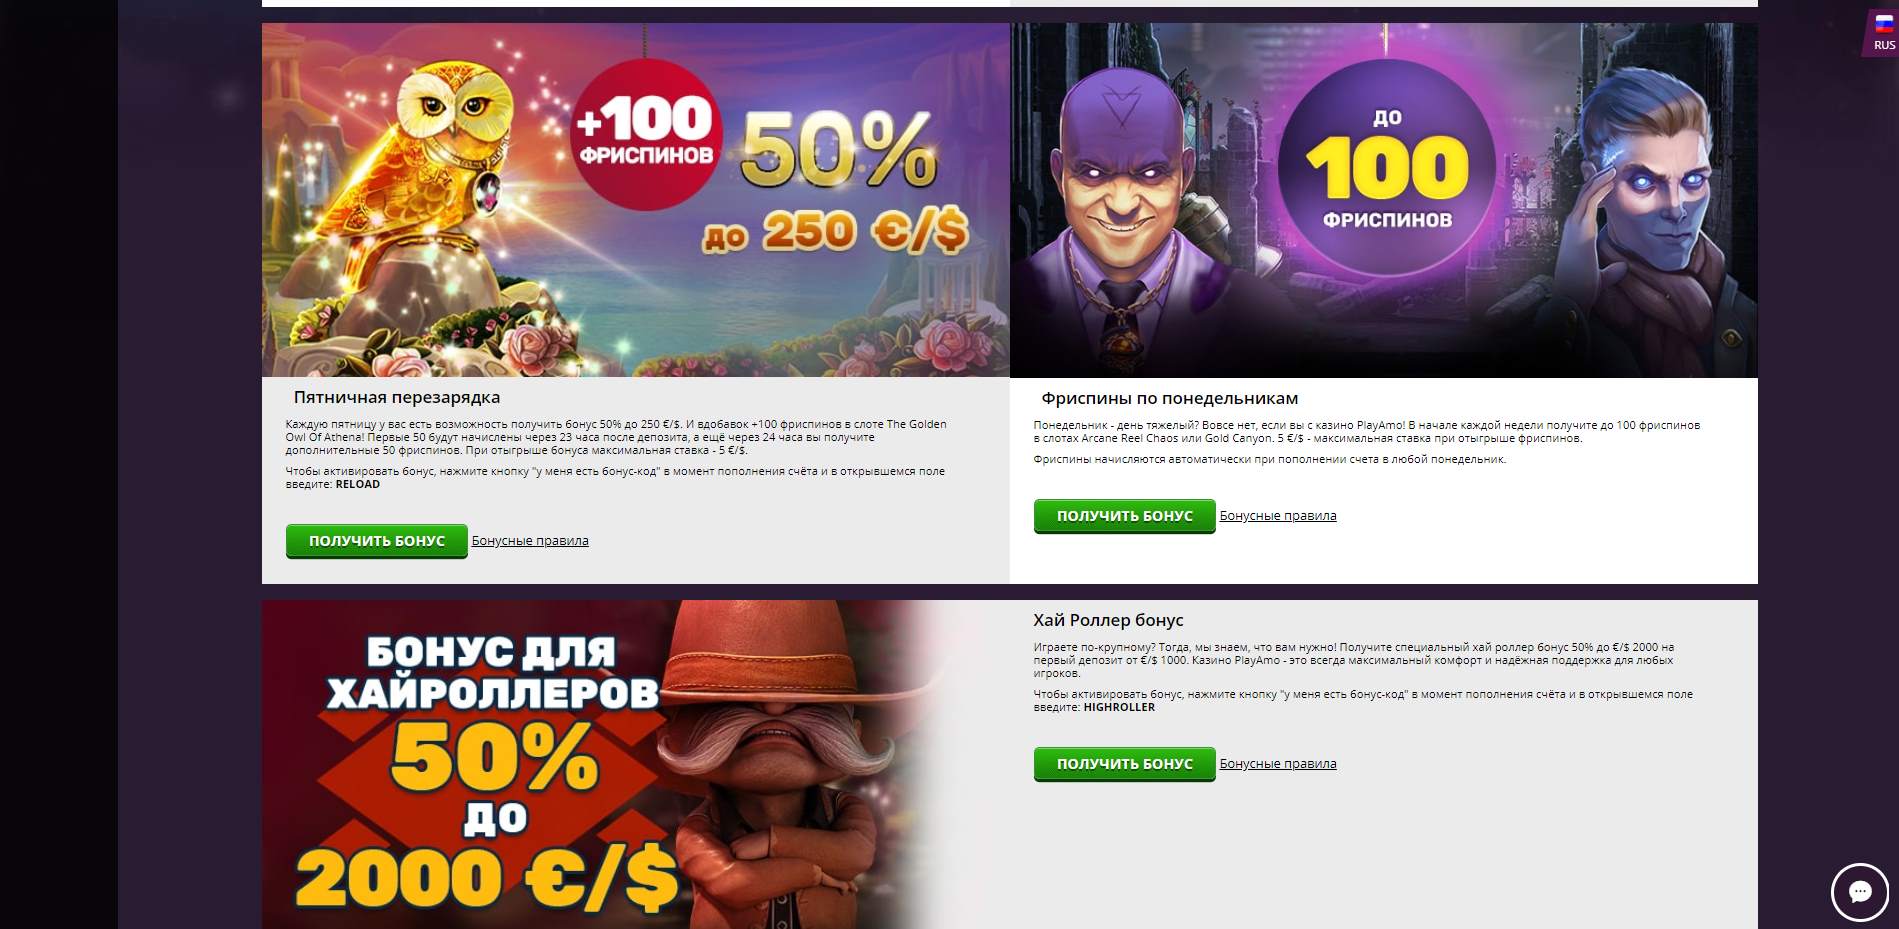The image size is (1899, 929).
Task: Click the HIGHROLLER bonus code text
Action: [x=1119, y=707]
